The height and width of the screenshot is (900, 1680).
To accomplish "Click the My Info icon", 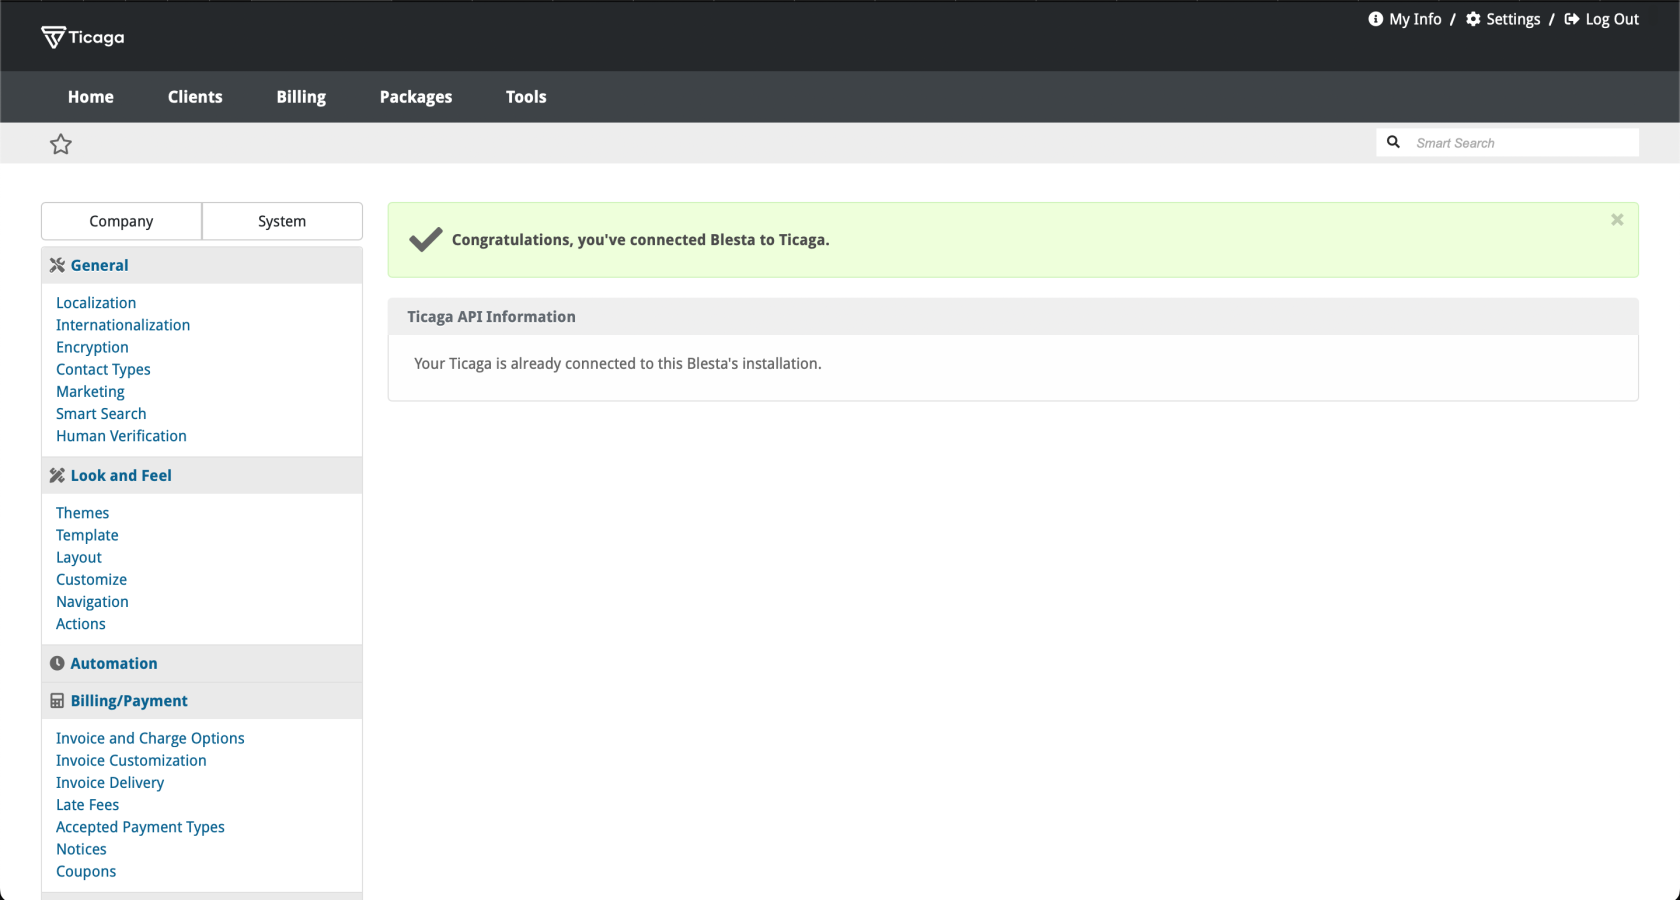I will pyautogui.click(x=1376, y=19).
